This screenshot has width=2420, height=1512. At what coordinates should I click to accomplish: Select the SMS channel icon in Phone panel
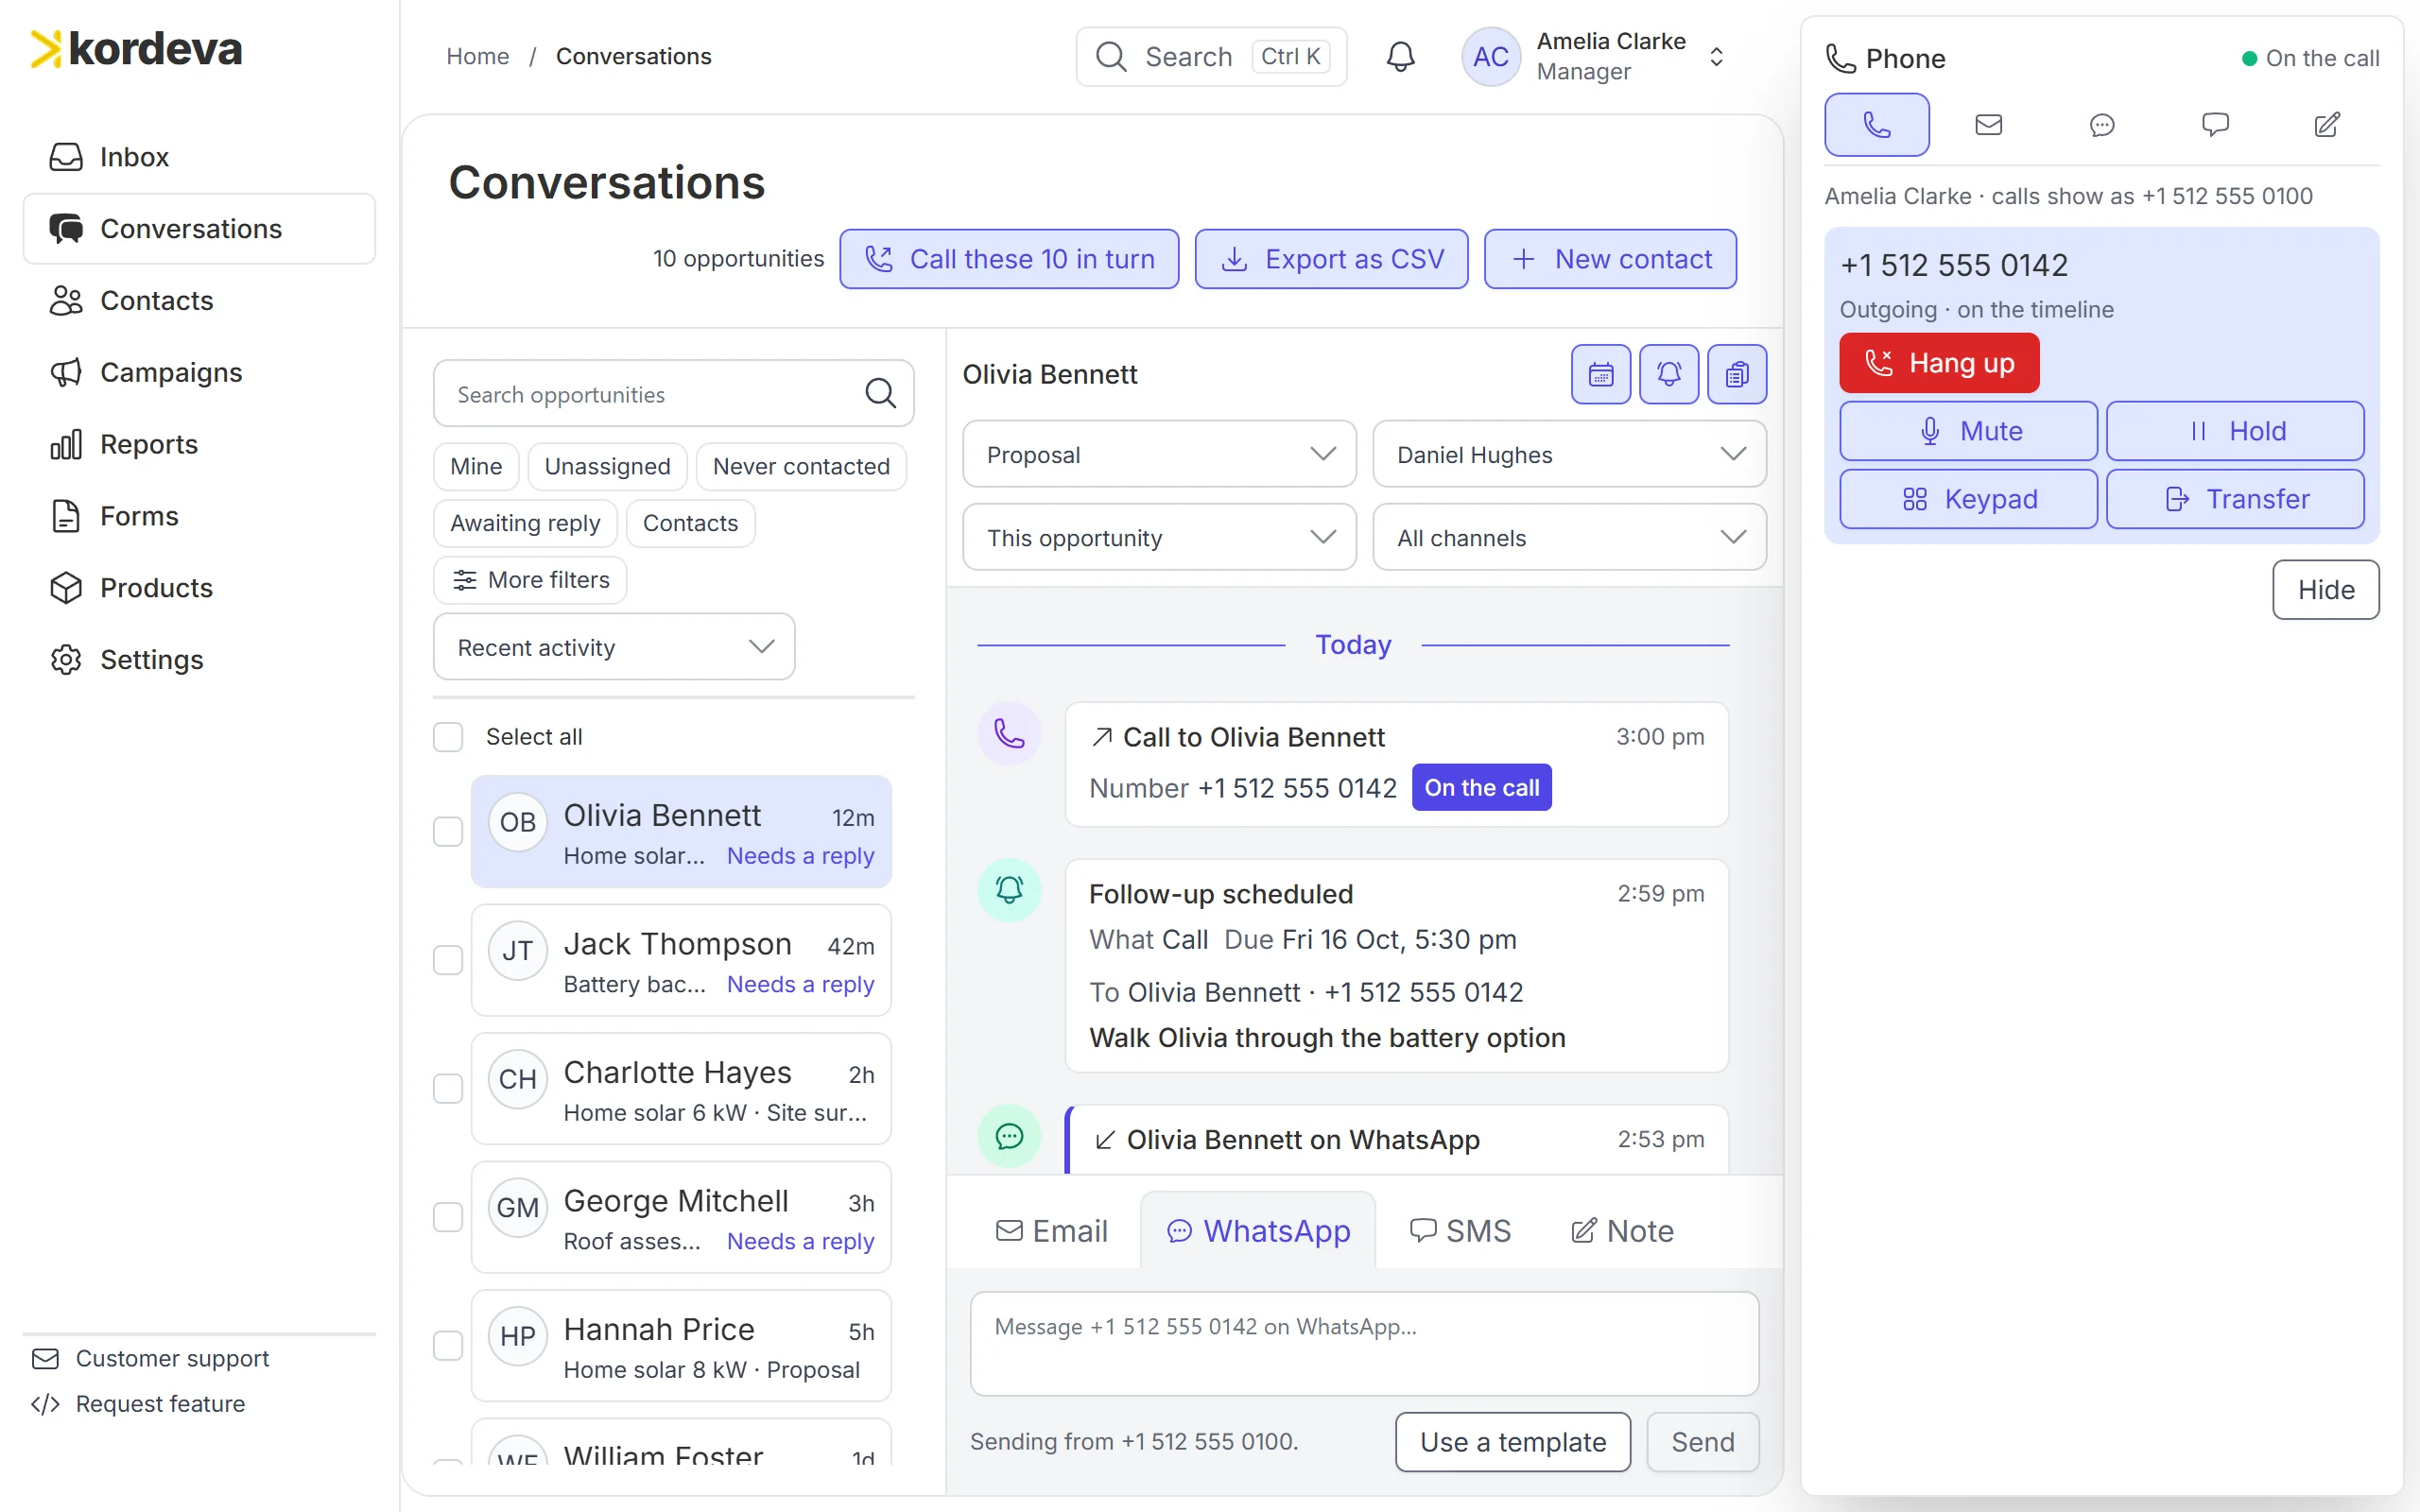coord(2215,125)
